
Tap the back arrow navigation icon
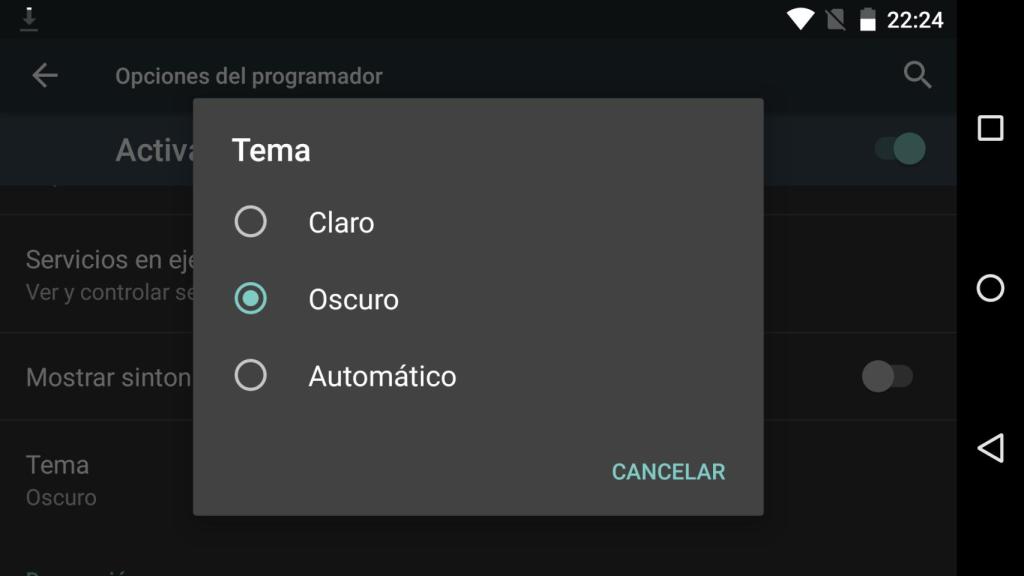pos(43,75)
